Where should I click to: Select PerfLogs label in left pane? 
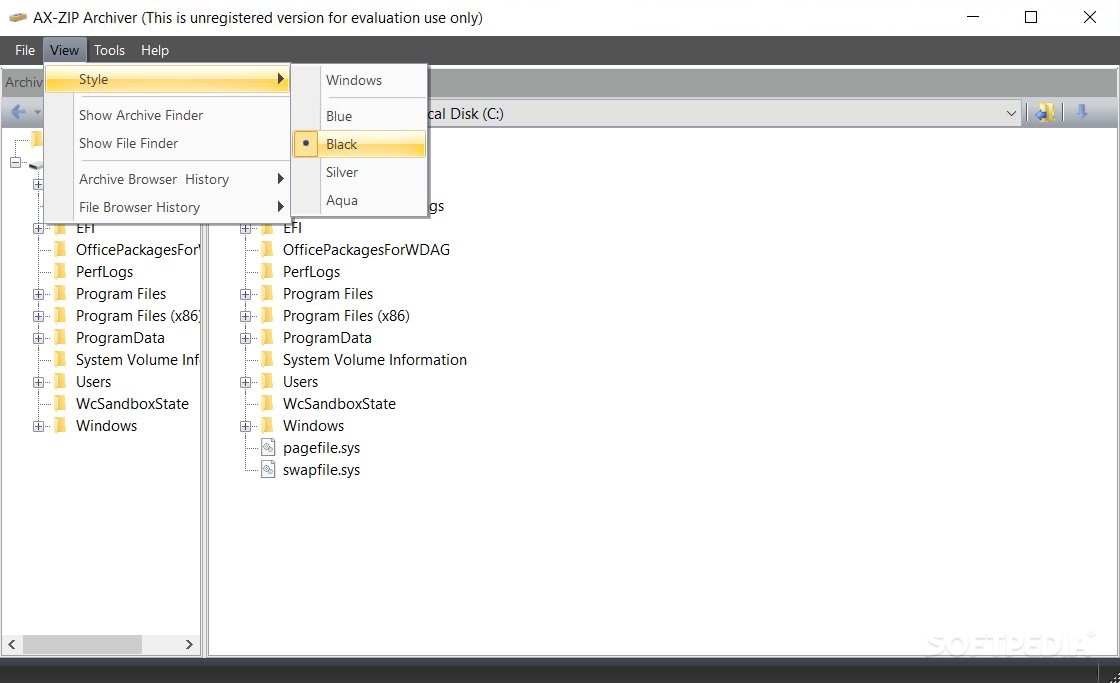(x=104, y=272)
